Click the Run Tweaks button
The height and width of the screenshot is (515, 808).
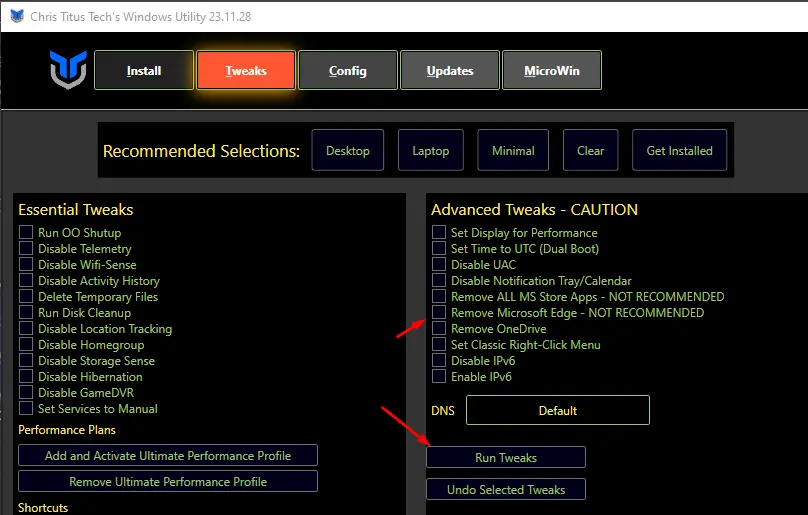tap(506, 457)
